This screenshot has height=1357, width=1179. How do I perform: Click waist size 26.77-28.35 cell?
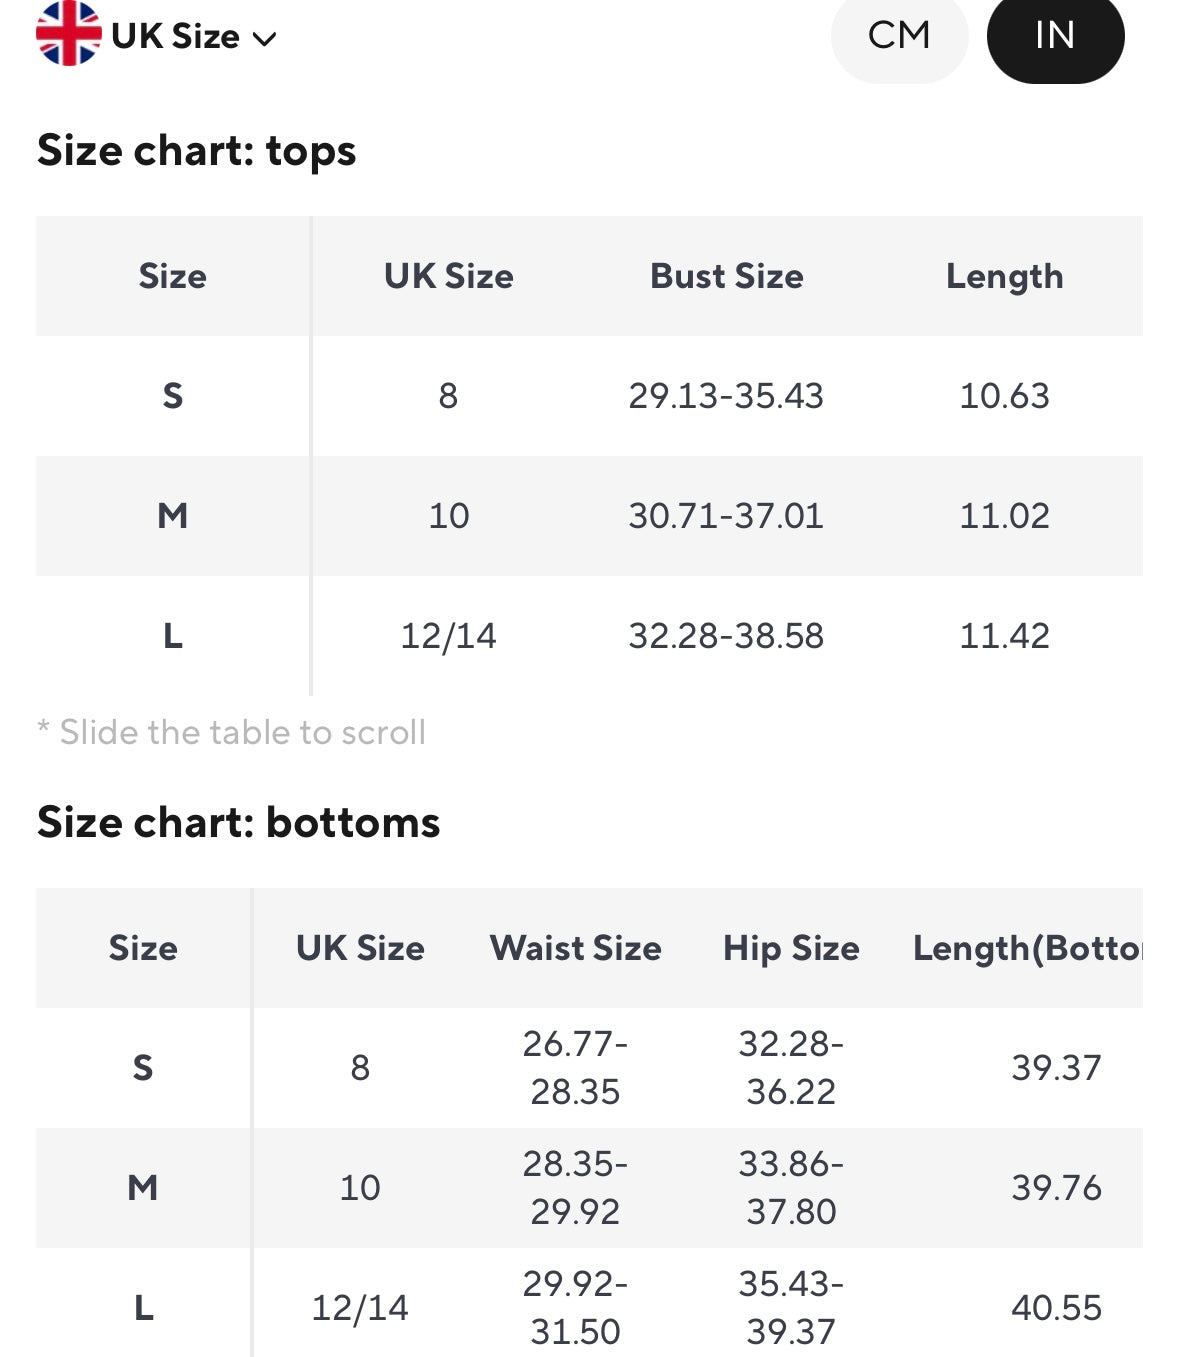[x=575, y=1068]
